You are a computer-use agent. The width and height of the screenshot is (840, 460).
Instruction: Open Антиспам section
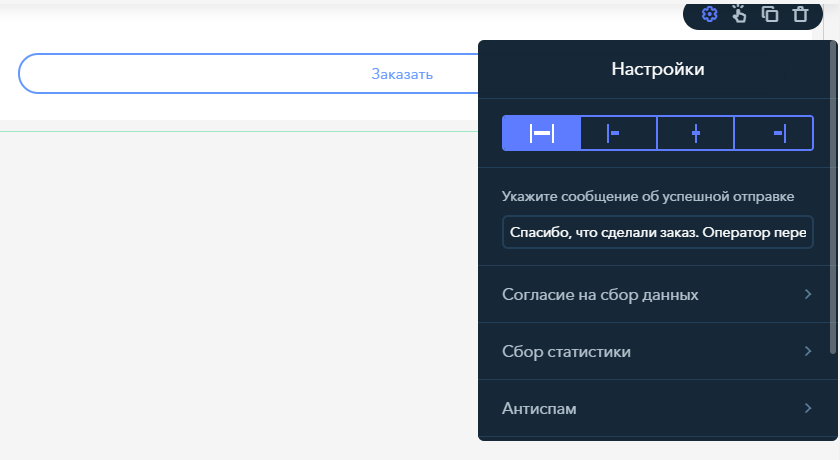coord(657,408)
